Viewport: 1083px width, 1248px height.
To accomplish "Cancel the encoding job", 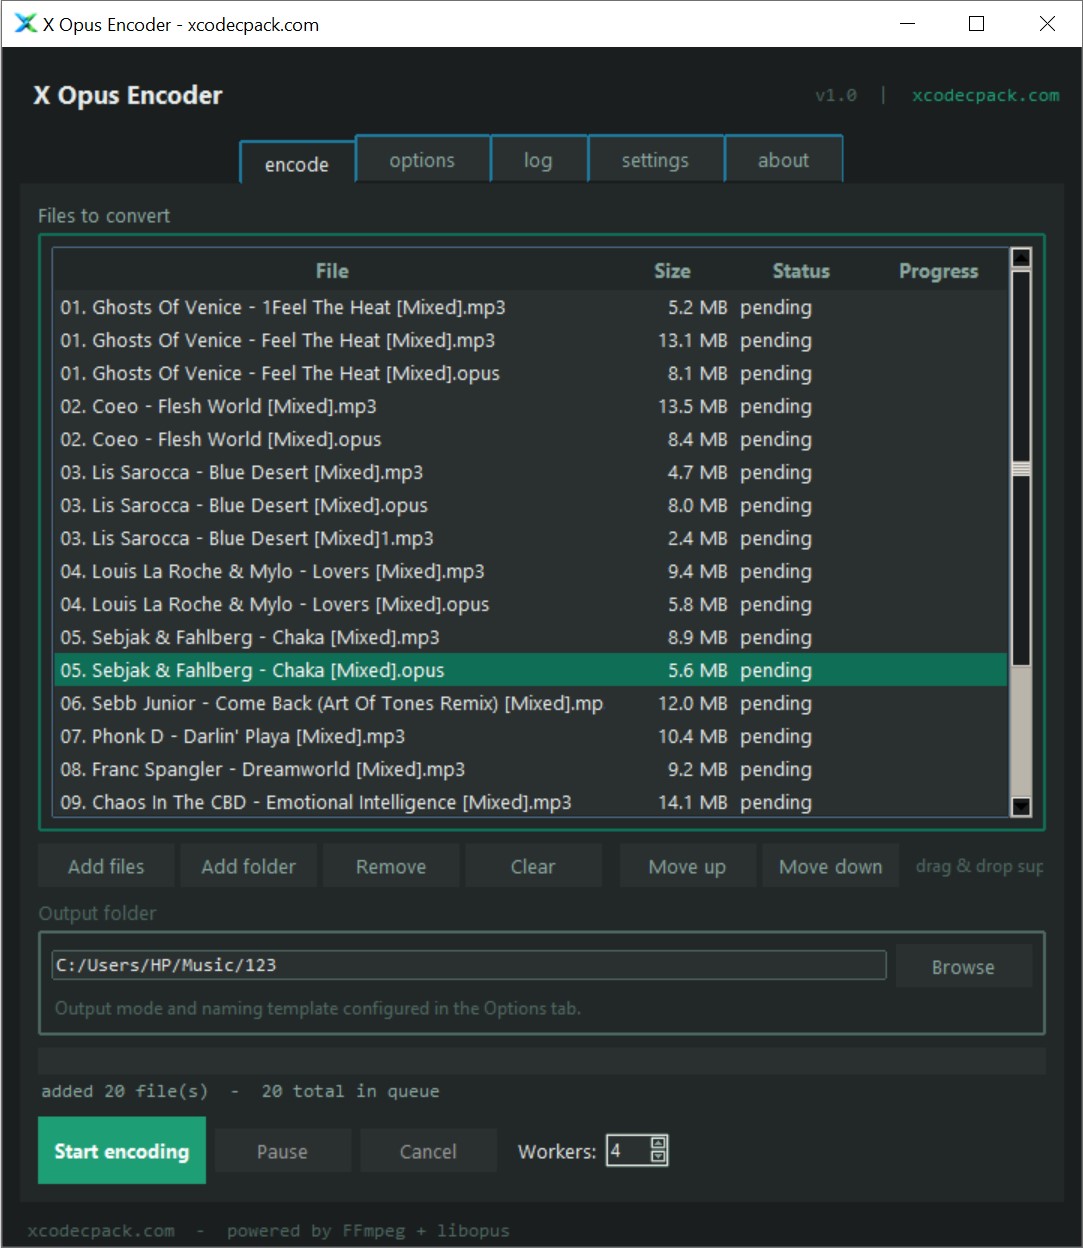I will click(428, 1151).
